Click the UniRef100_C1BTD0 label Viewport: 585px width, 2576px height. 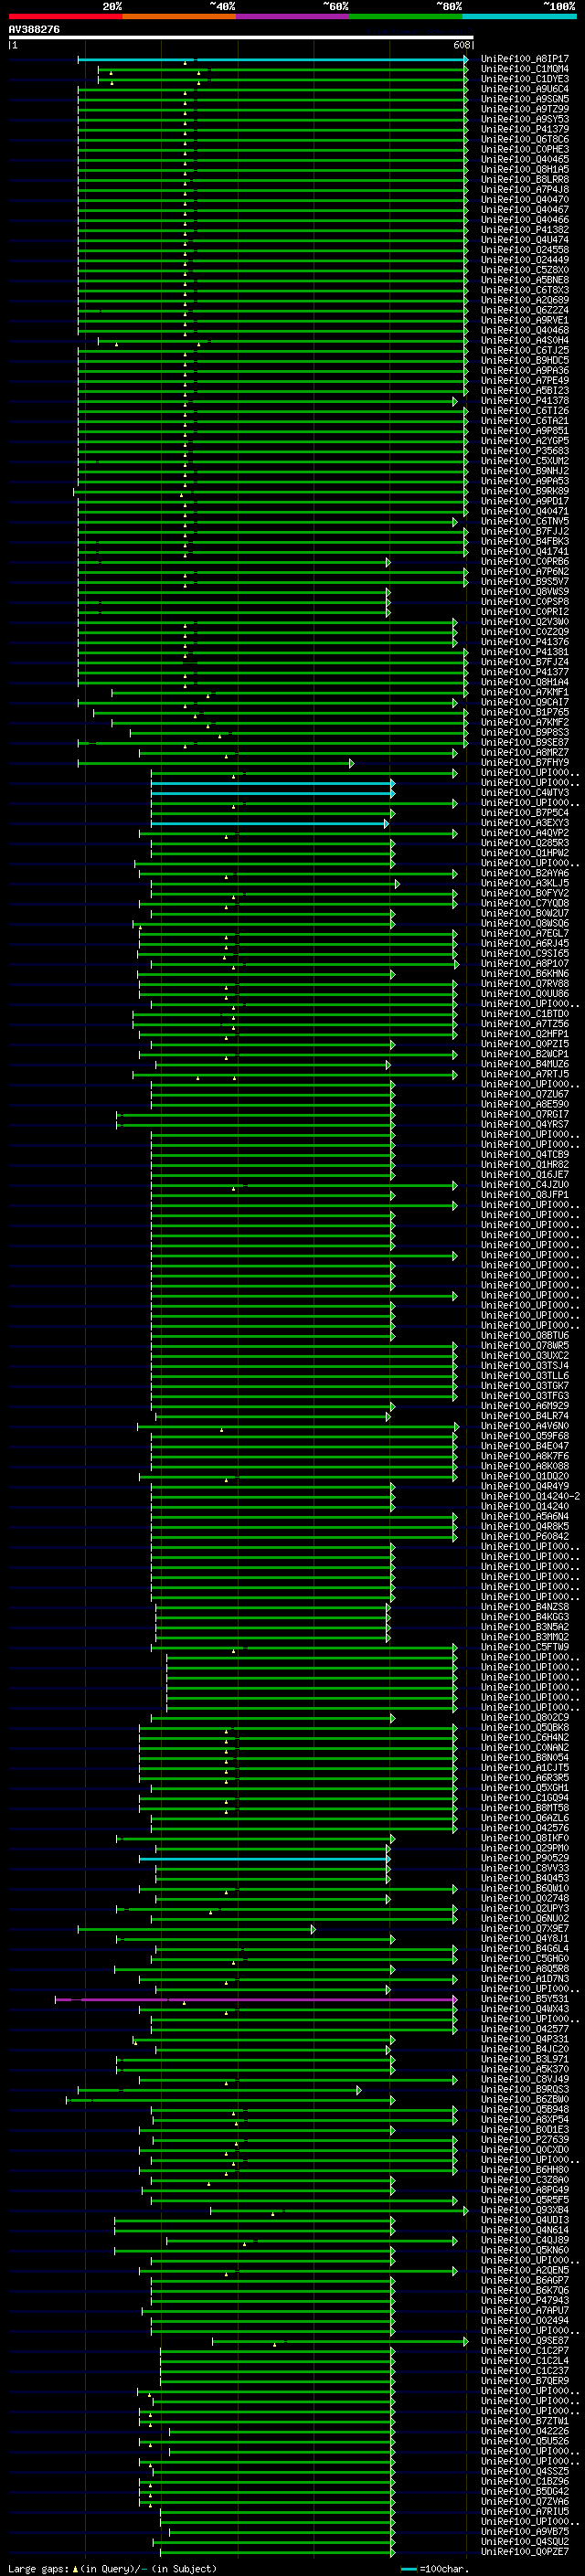click(524, 1014)
